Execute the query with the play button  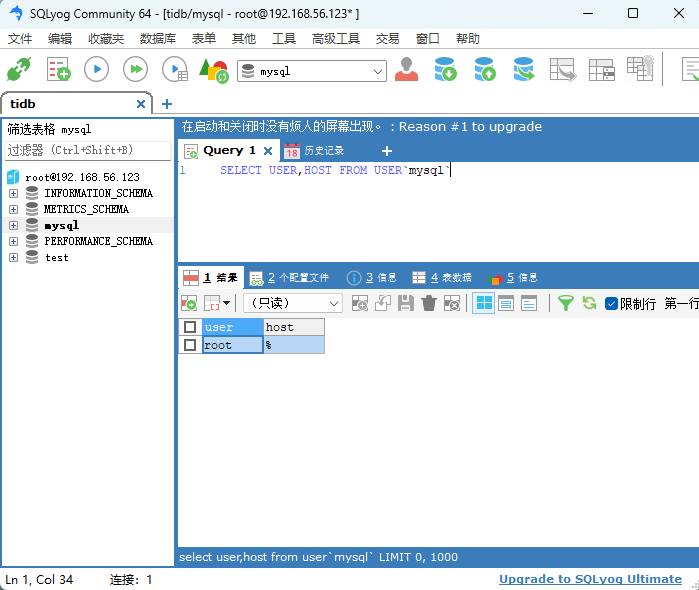(x=96, y=69)
